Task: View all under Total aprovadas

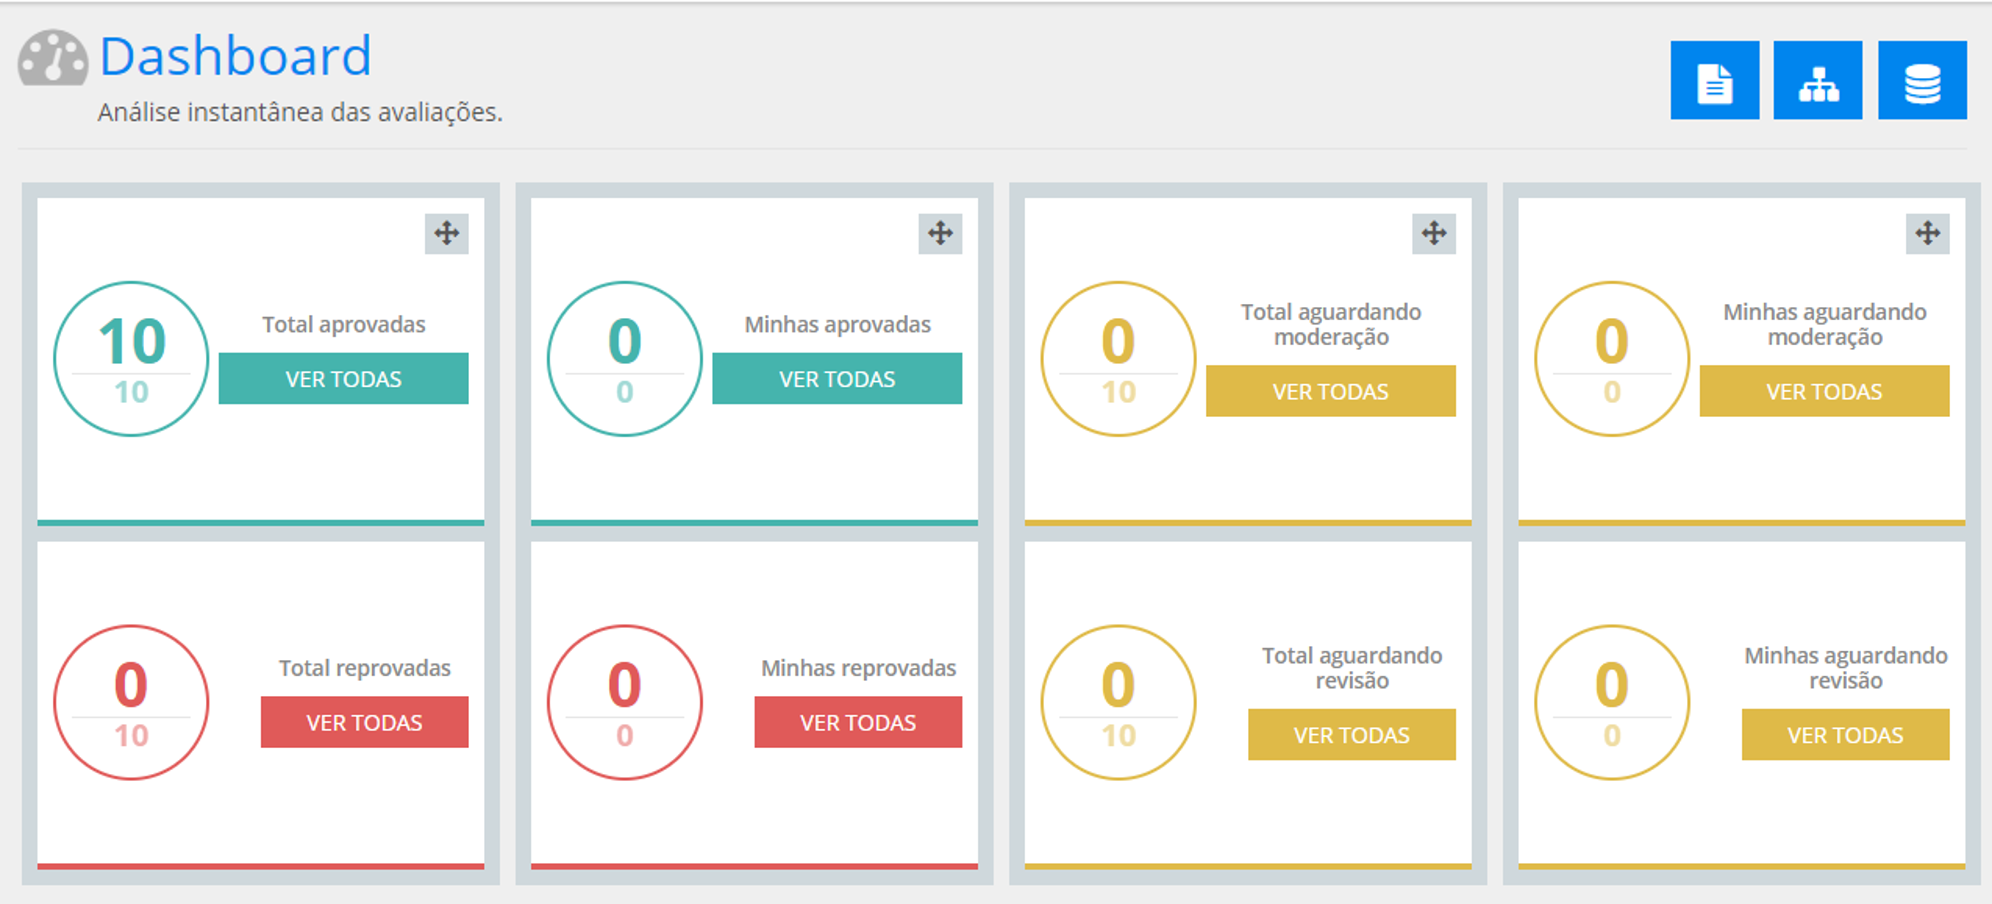Action: (343, 379)
